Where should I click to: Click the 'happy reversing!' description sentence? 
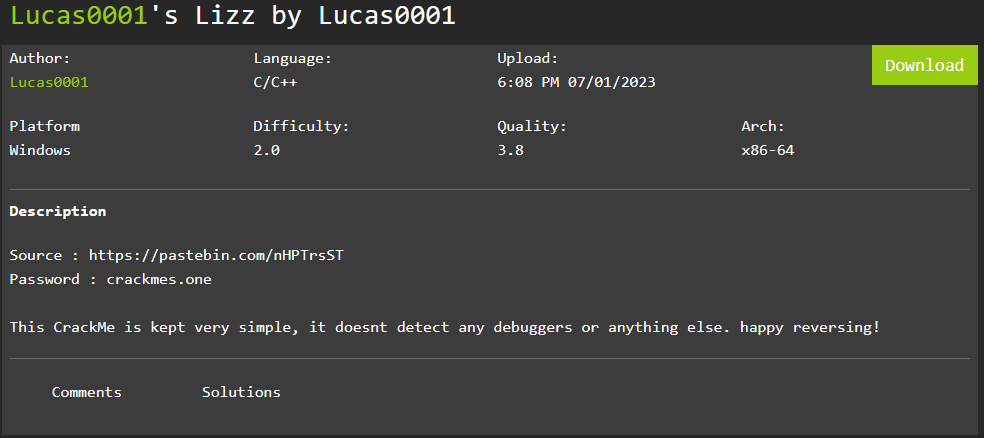810,328
